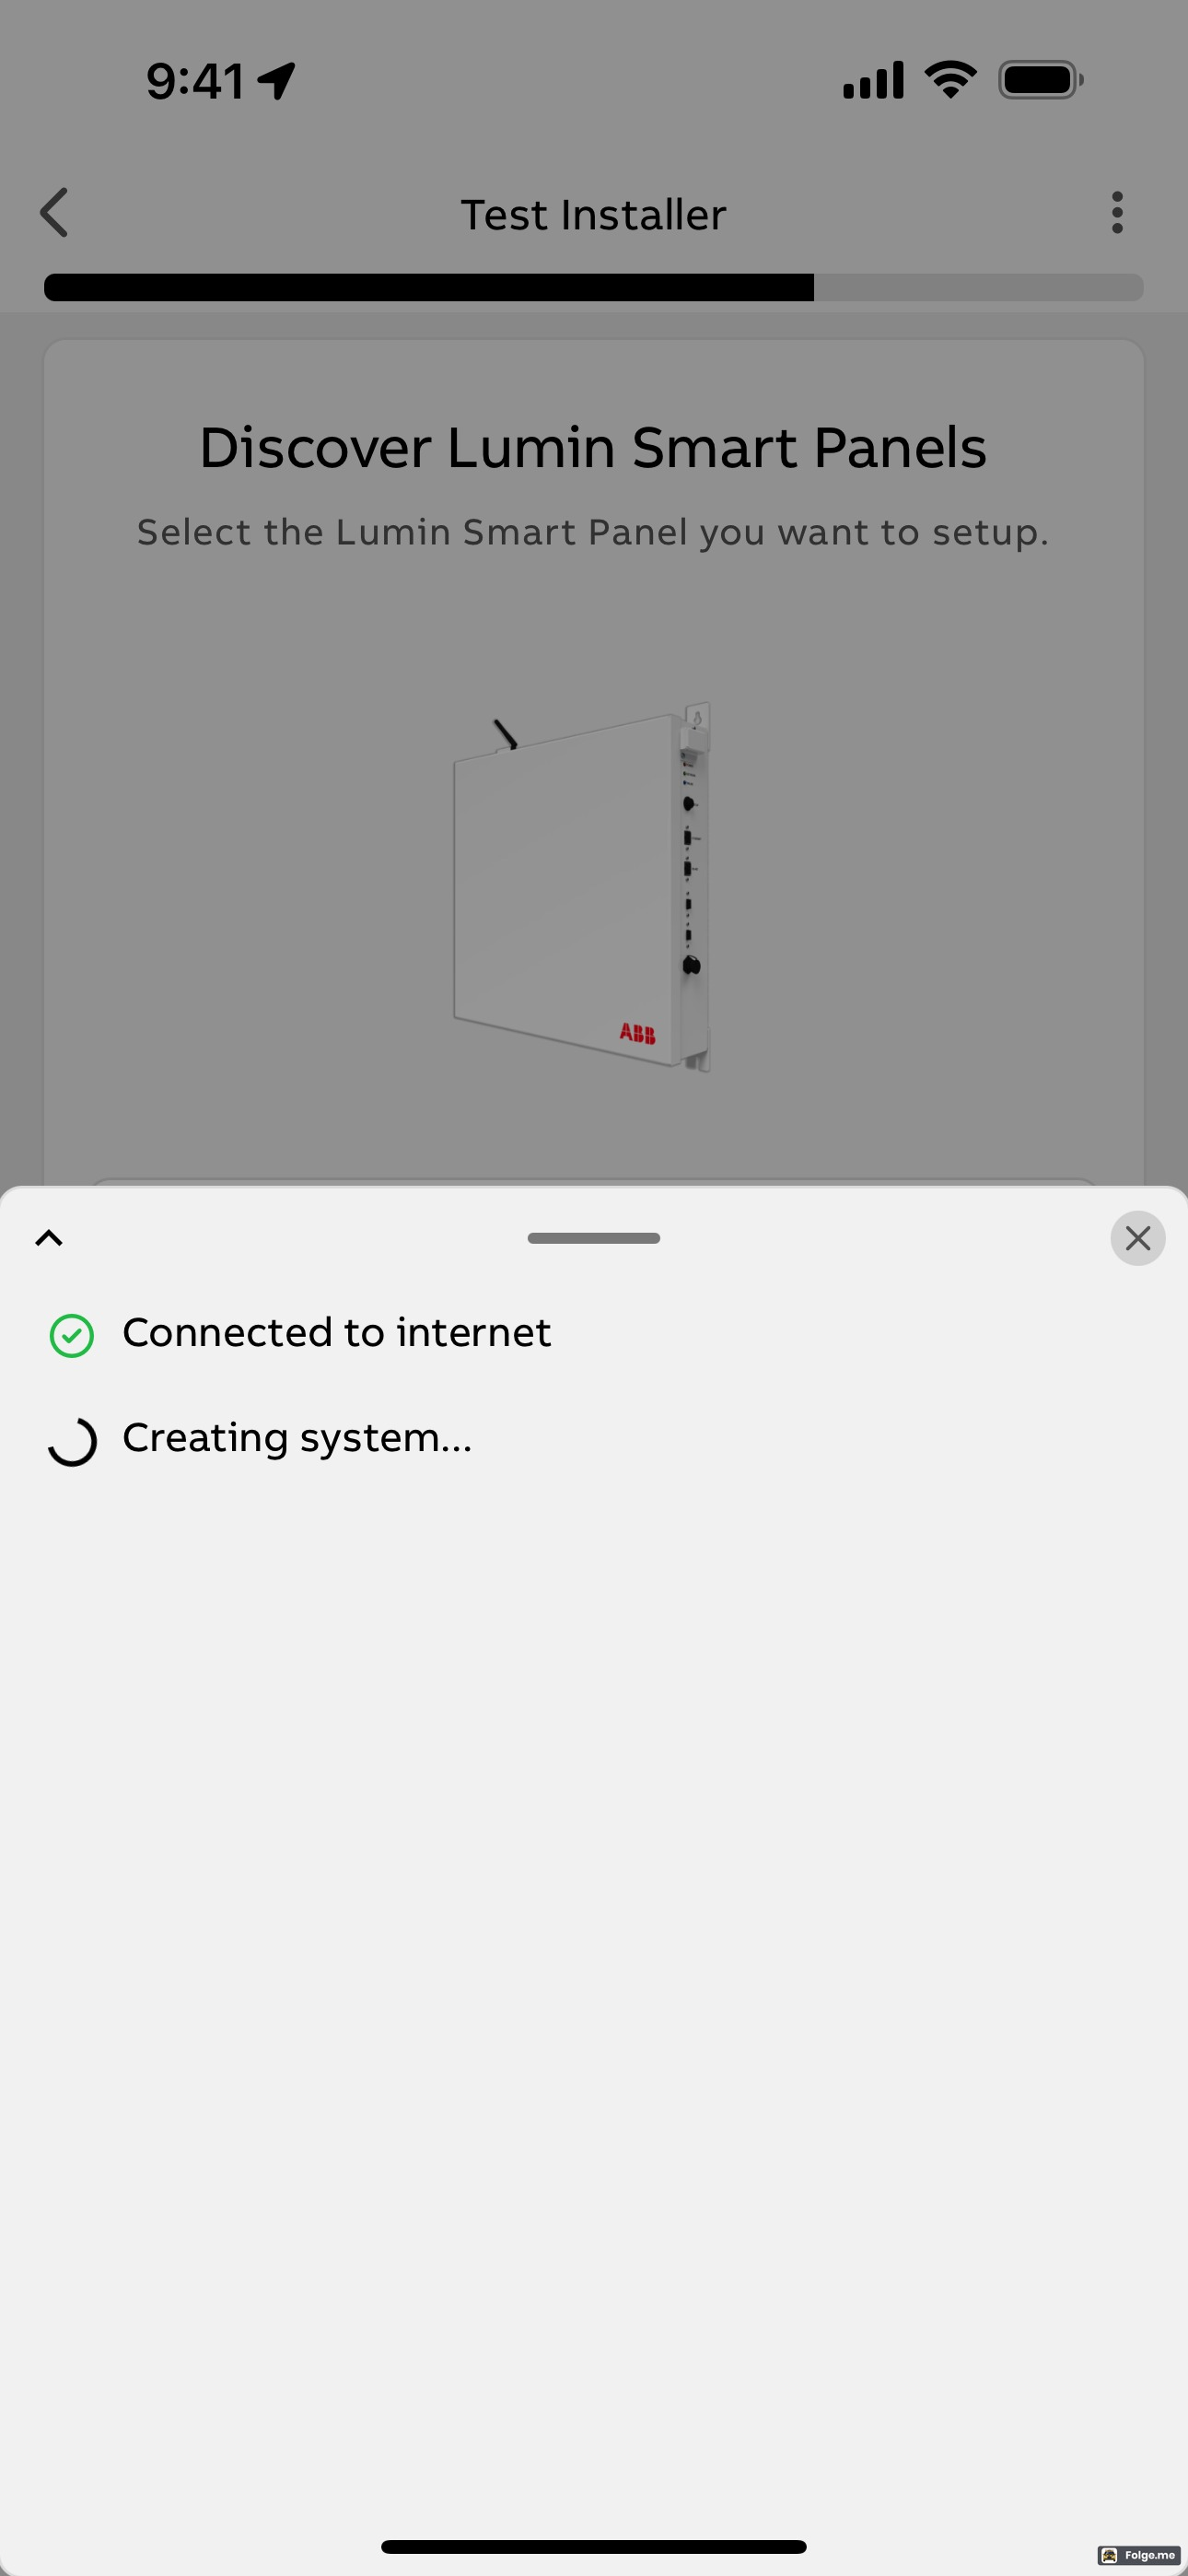The height and width of the screenshot is (2576, 1188).
Task: Click the red ABB logo on panel
Action: tap(637, 1033)
